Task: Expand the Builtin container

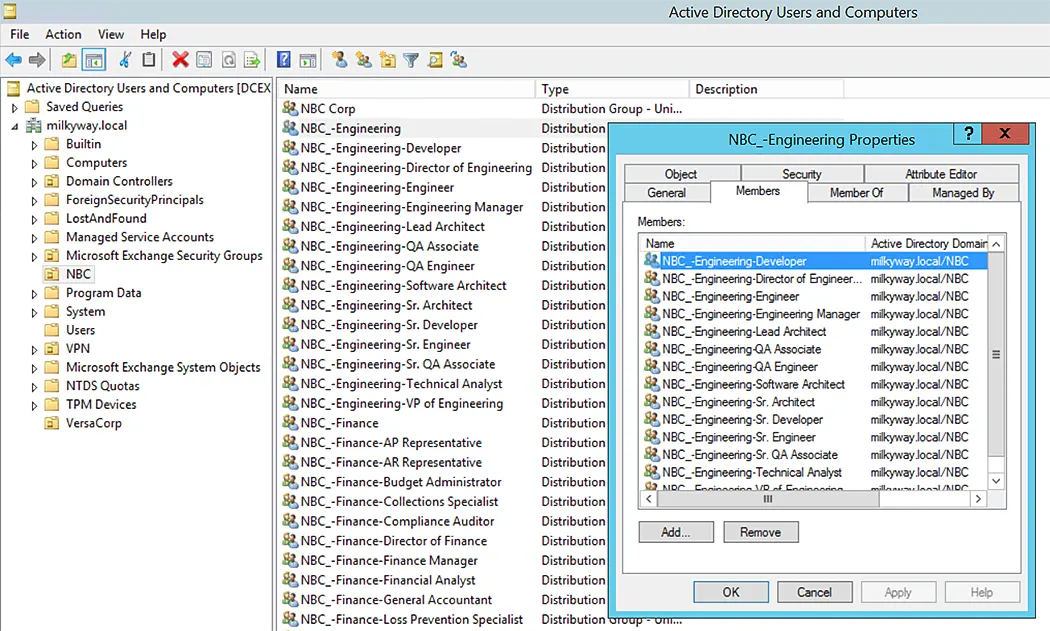Action: click(x=34, y=145)
